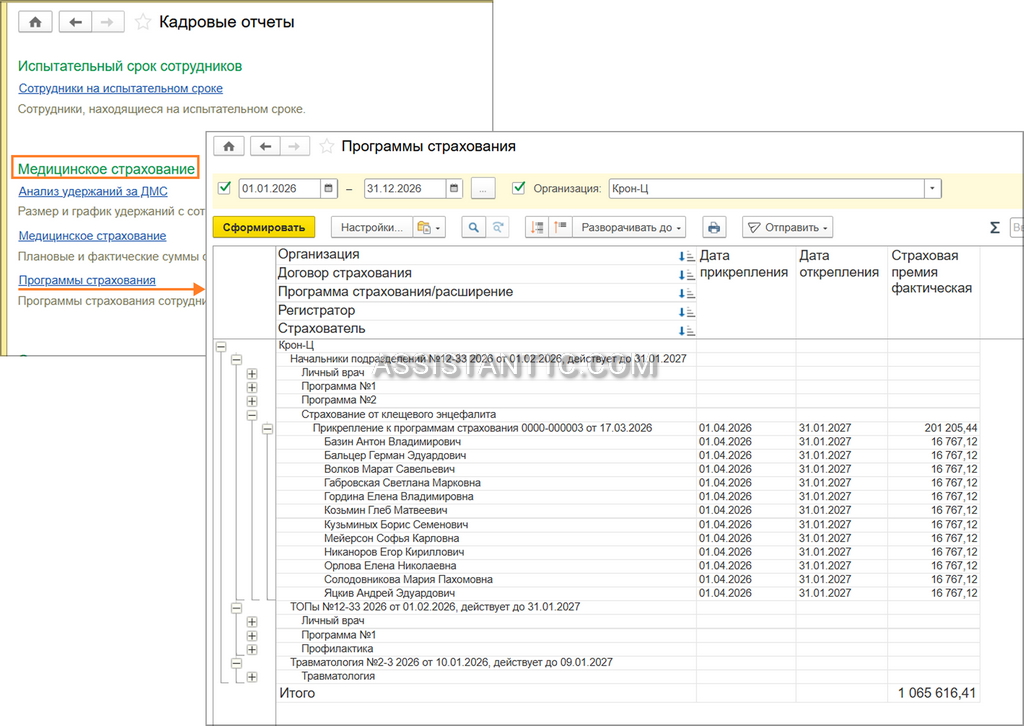The width and height of the screenshot is (1024, 726).
Task: Open calendar picker for start date 01.01.2026
Action: pyautogui.click(x=328, y=189)
